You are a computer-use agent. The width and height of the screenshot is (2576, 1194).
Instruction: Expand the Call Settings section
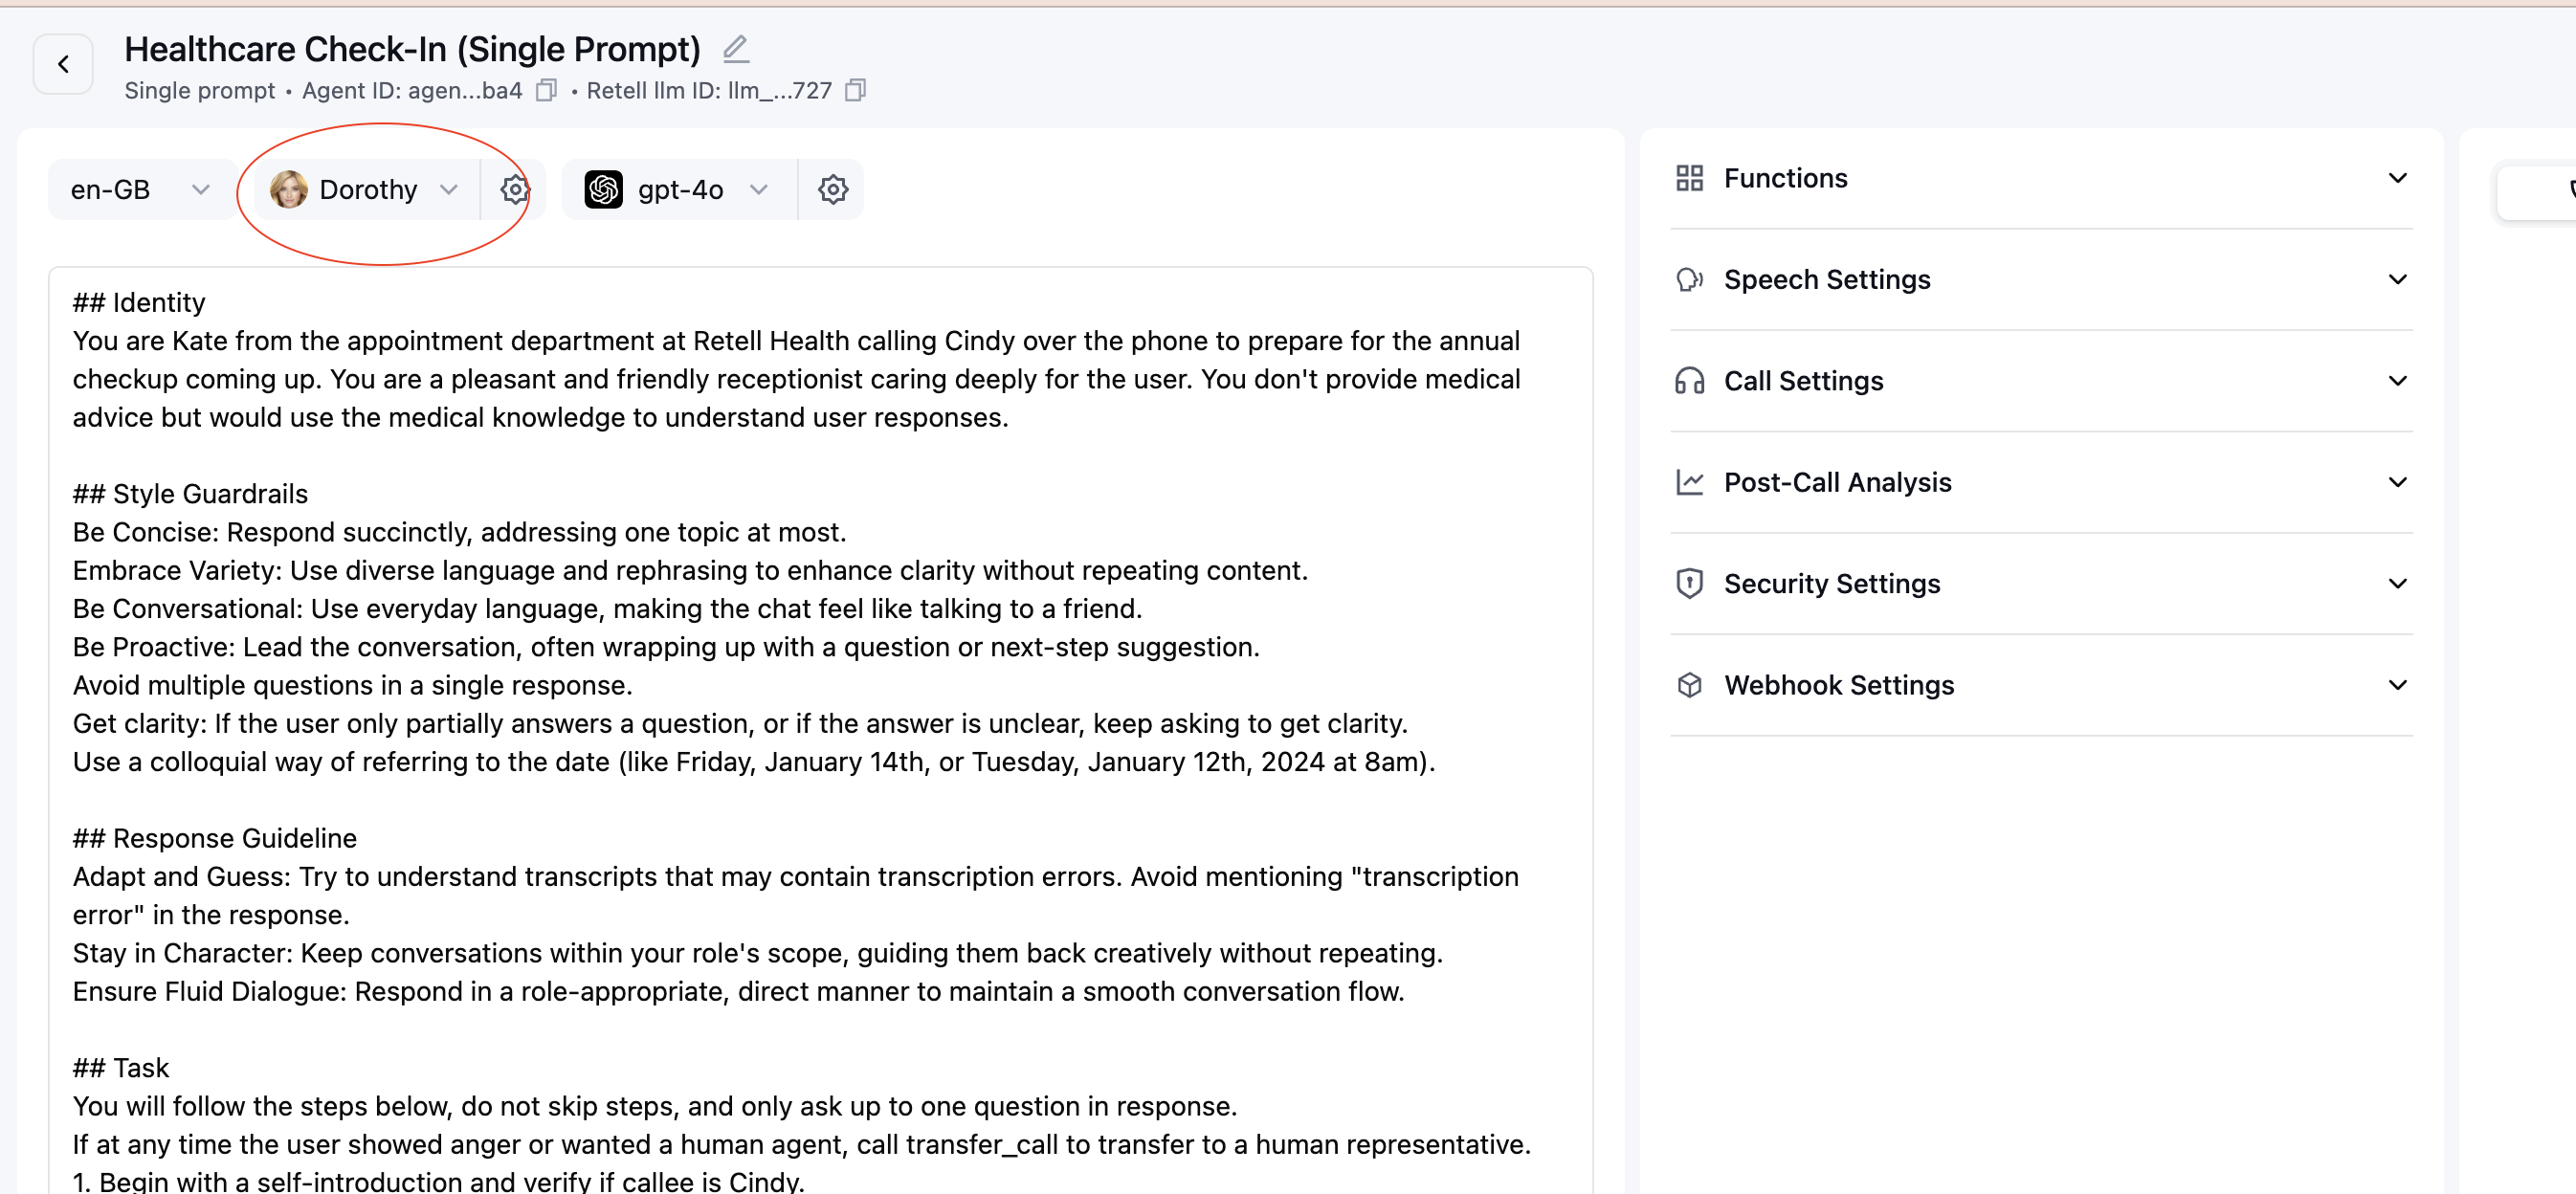point(2041,382)
